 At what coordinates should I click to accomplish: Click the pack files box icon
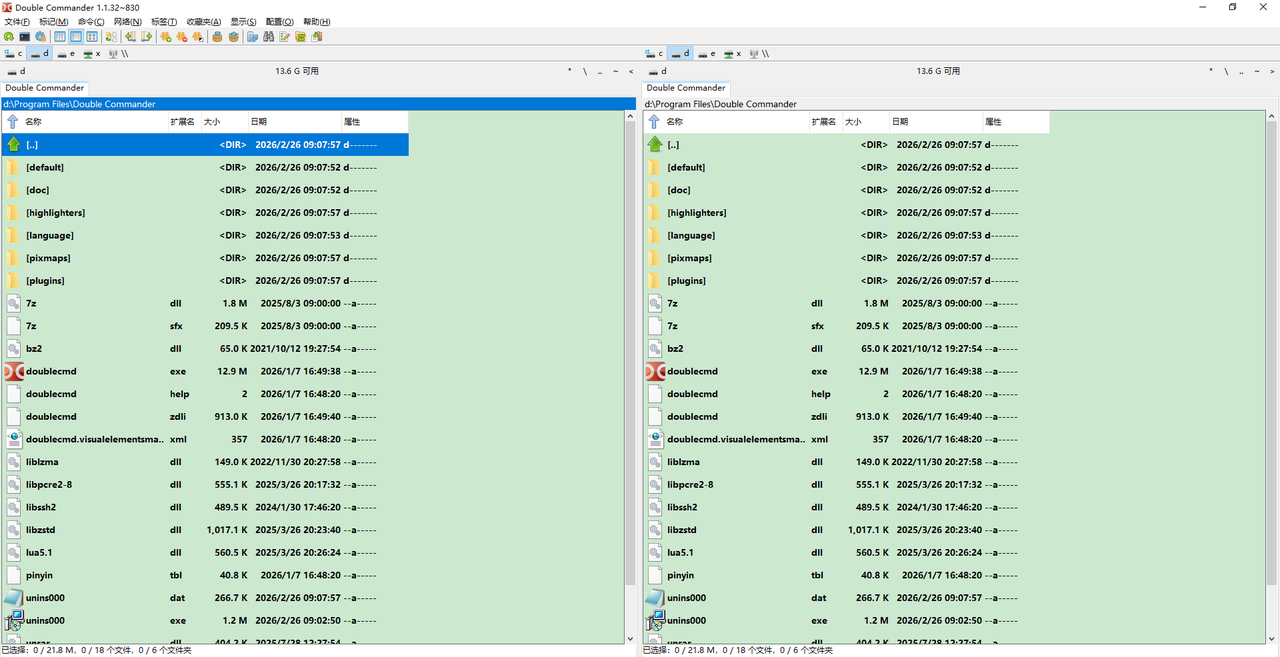coord(217,37)
